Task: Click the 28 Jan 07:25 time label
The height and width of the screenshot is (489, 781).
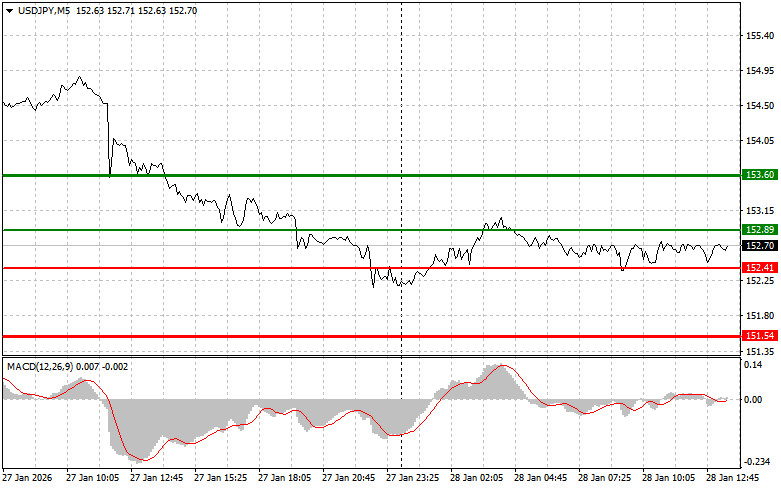Action: point(605,478)
